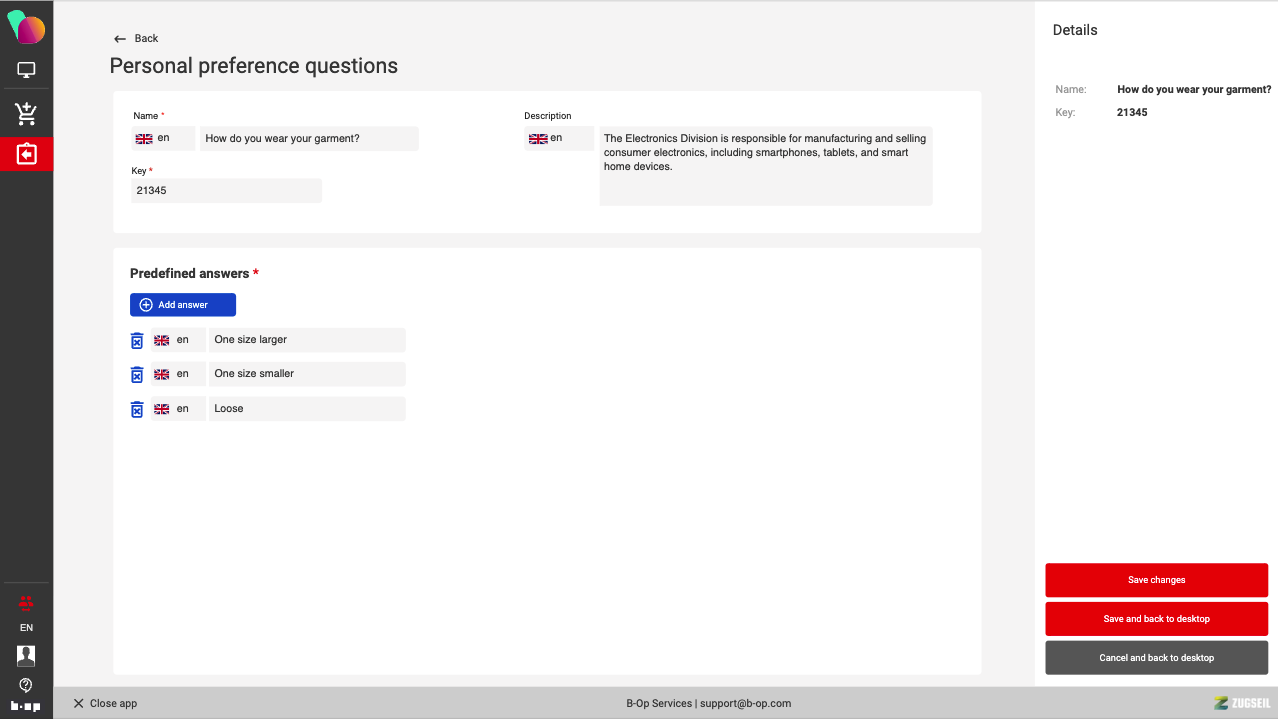
Task: Open the Name field language selector
Action: [x=164, y=138]
